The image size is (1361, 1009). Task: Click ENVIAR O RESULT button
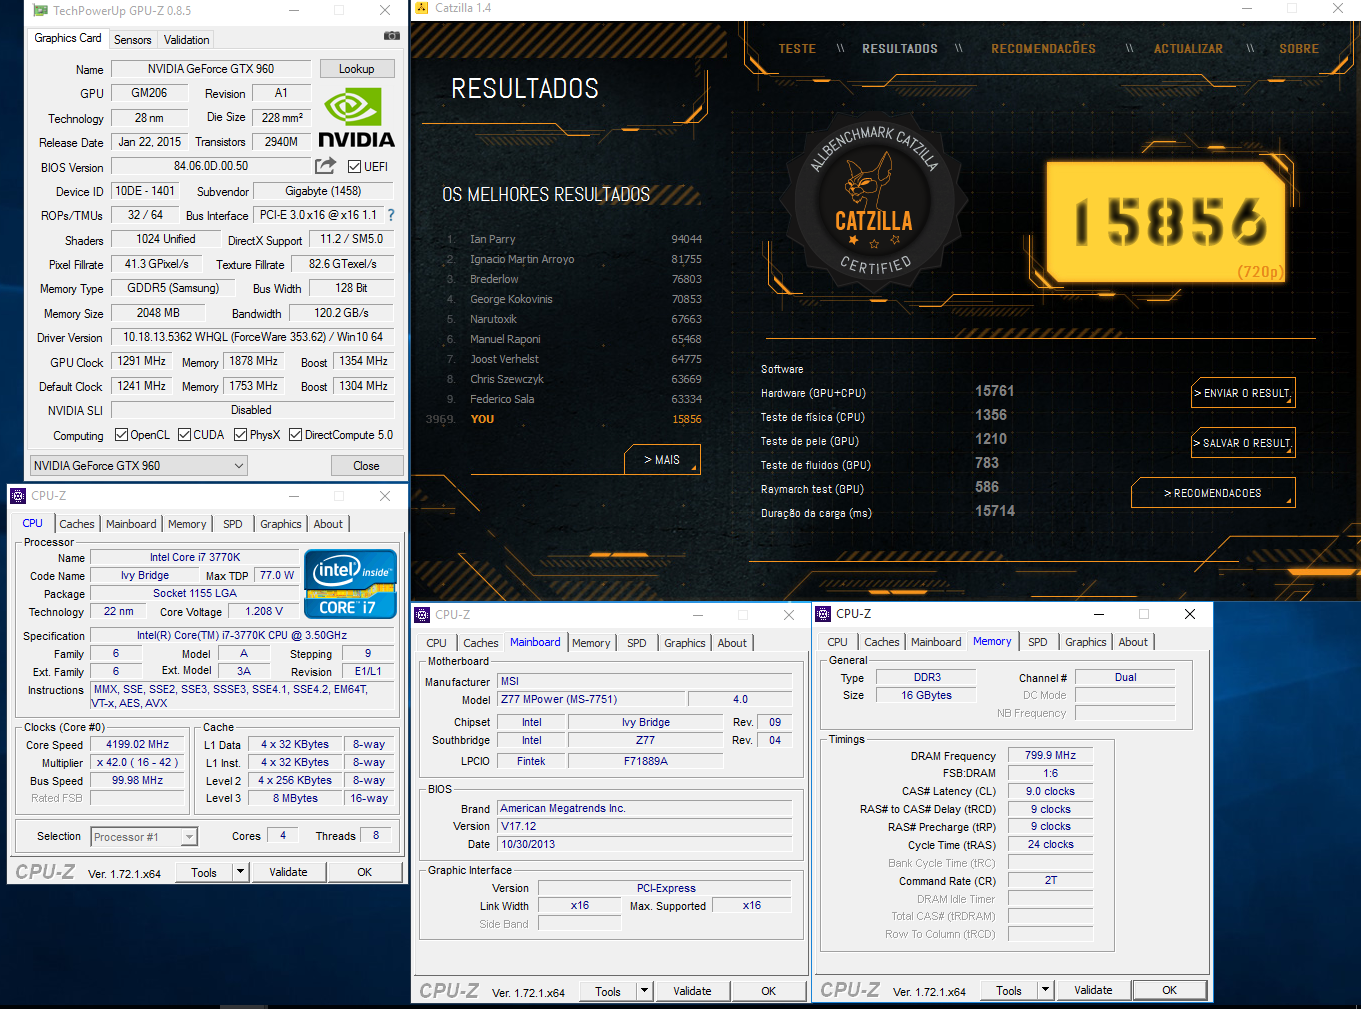pyautogui.click(x=1243, y=393)
